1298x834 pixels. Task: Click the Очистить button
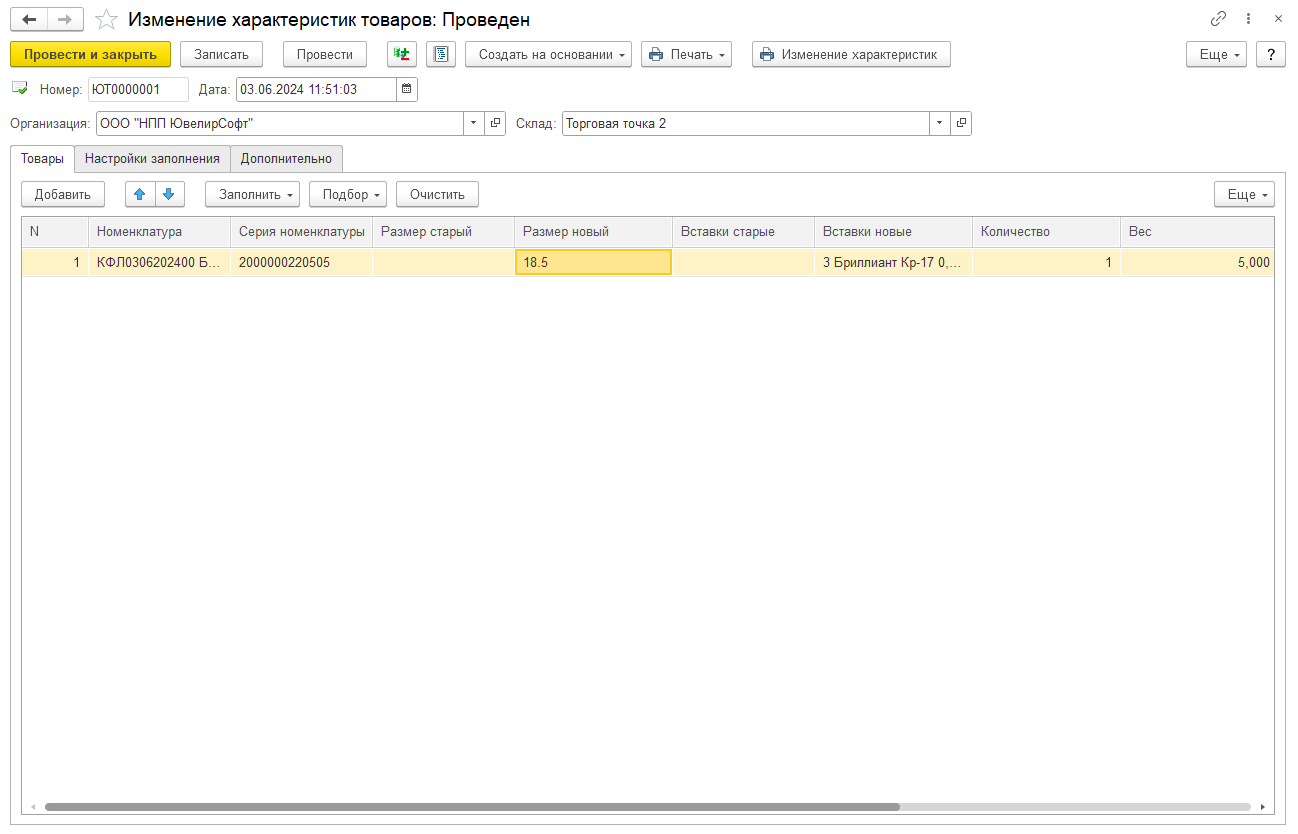click(437, 194)
